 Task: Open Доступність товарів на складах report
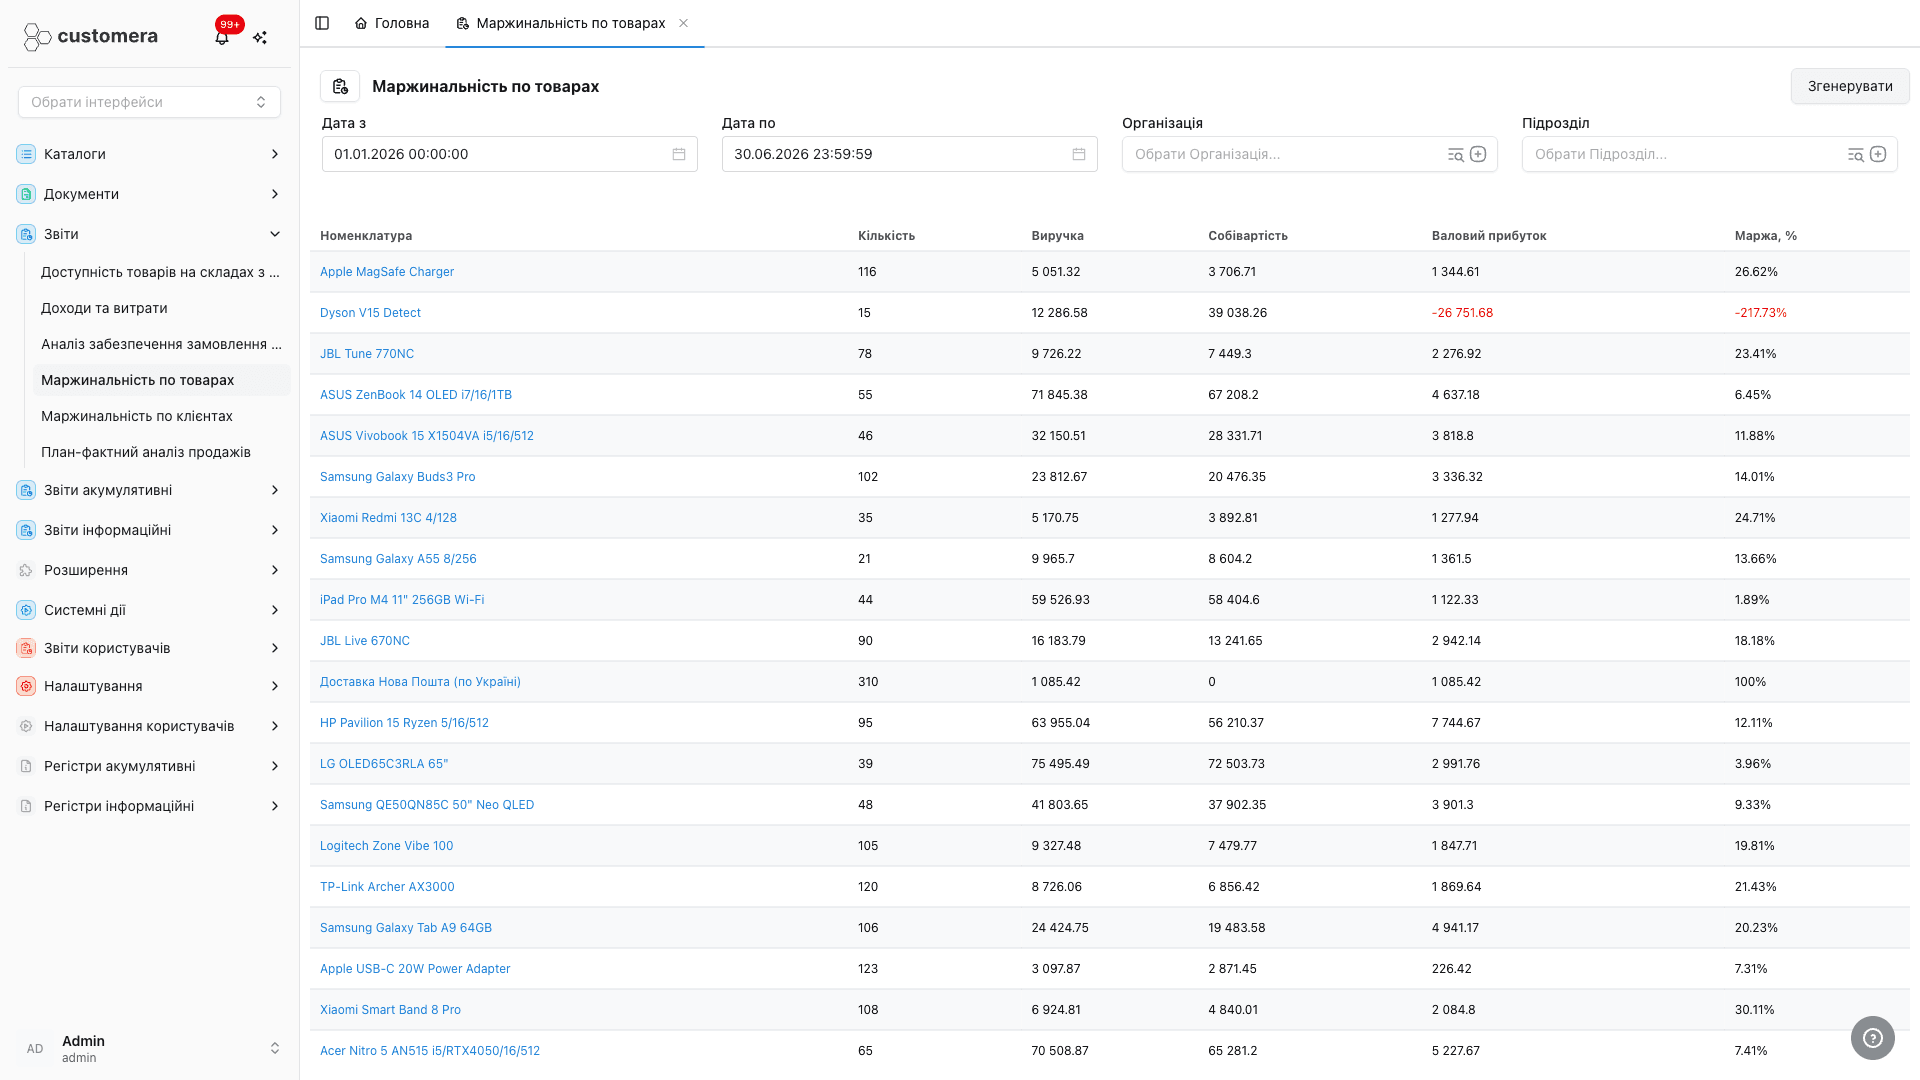[x=161, y=272]
